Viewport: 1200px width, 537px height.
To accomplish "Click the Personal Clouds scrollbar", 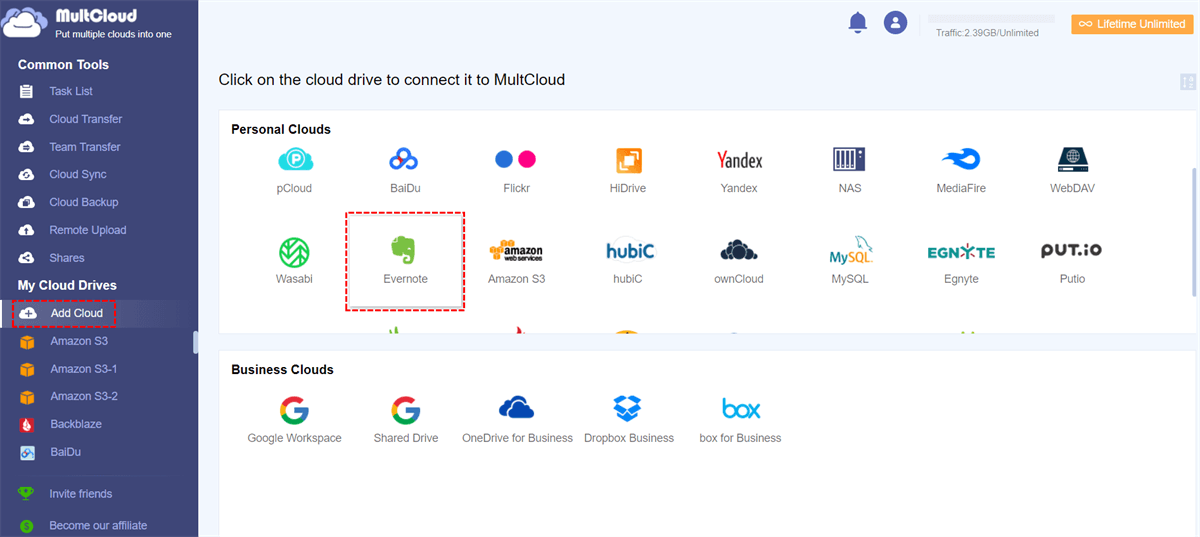I will 1193,231.
